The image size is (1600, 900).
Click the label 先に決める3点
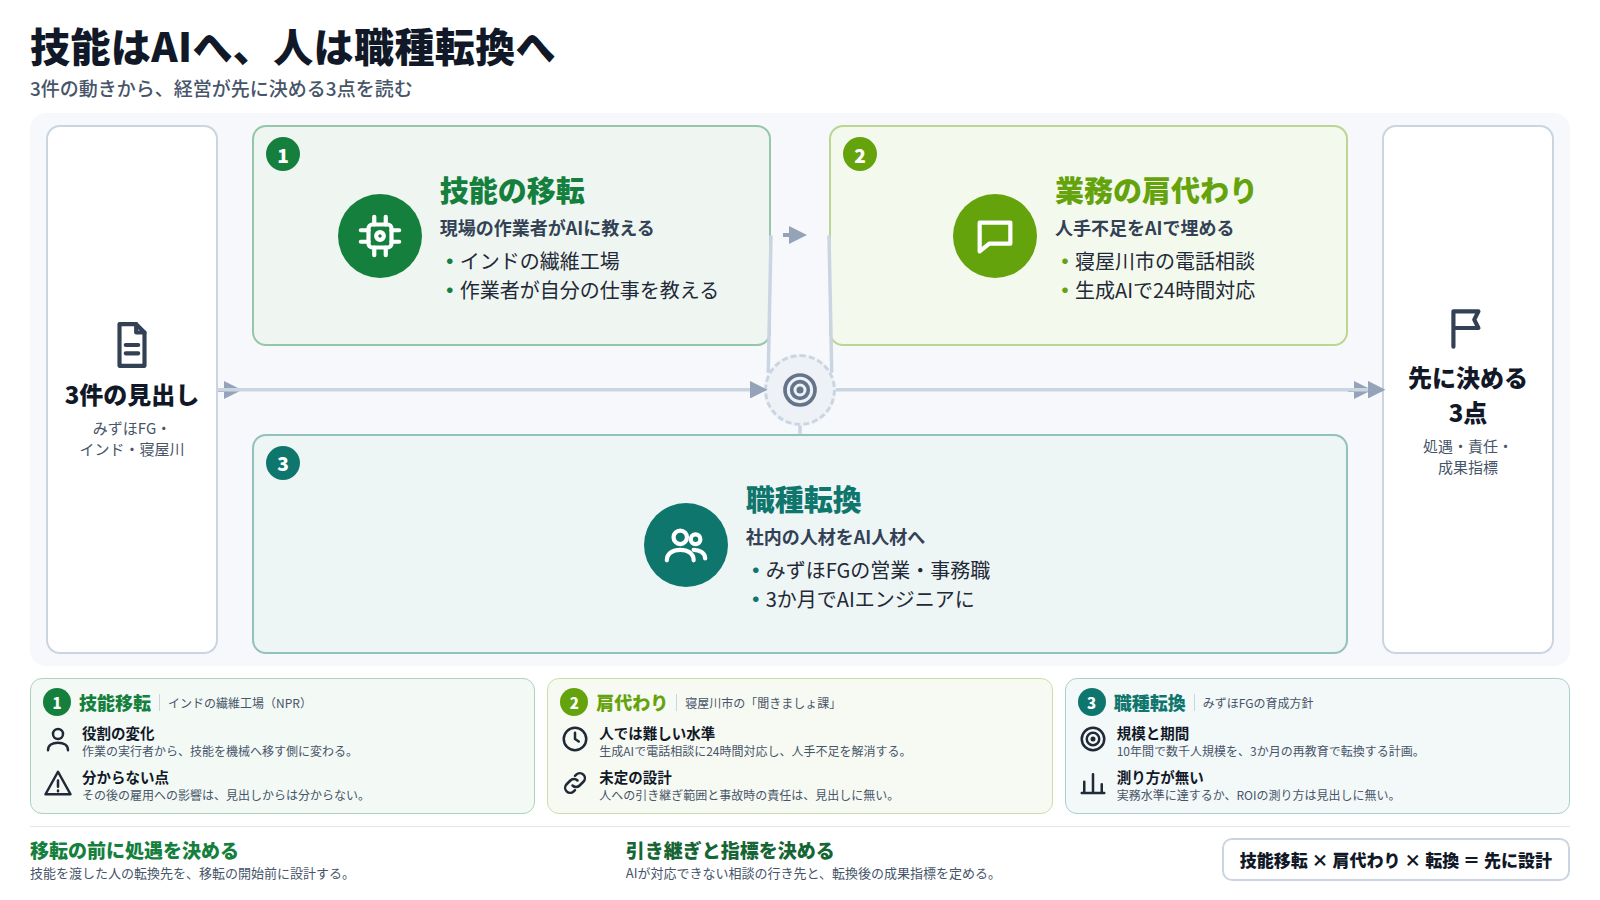[1467, 395]
